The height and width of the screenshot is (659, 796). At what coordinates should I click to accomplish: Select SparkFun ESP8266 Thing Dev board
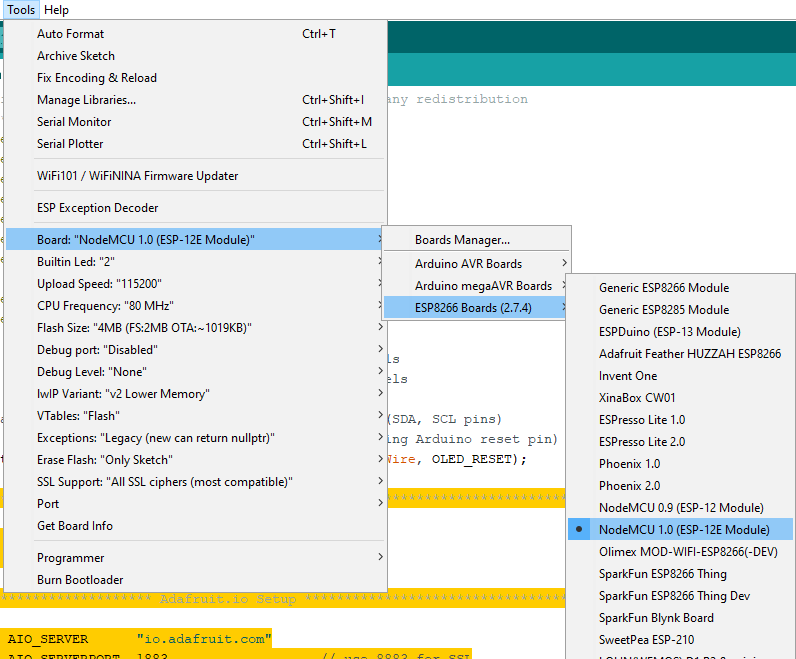point(680,596)
